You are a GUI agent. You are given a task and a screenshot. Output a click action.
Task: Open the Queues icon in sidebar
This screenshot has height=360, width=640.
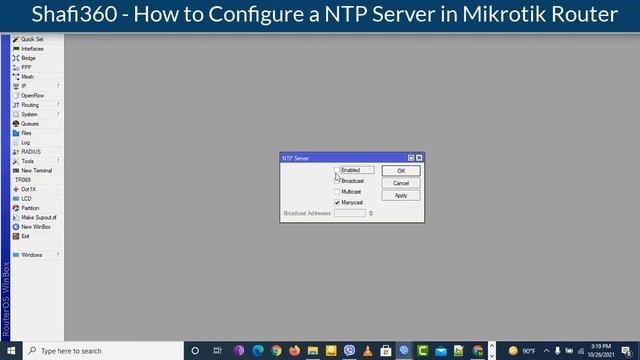click(x=16, y=124)
